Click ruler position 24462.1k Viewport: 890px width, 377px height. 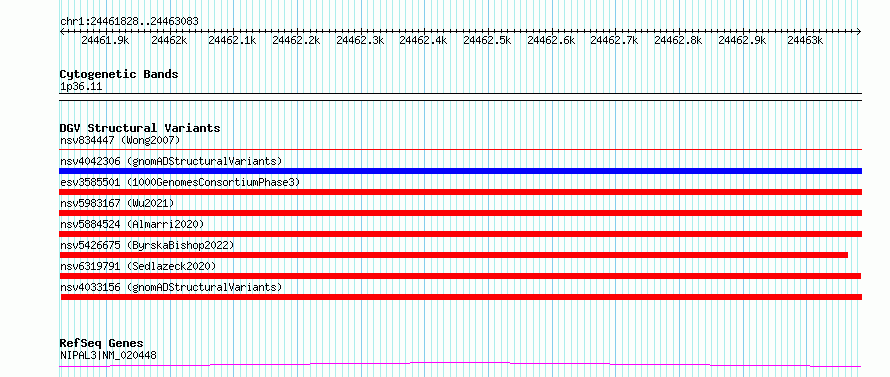233,40
